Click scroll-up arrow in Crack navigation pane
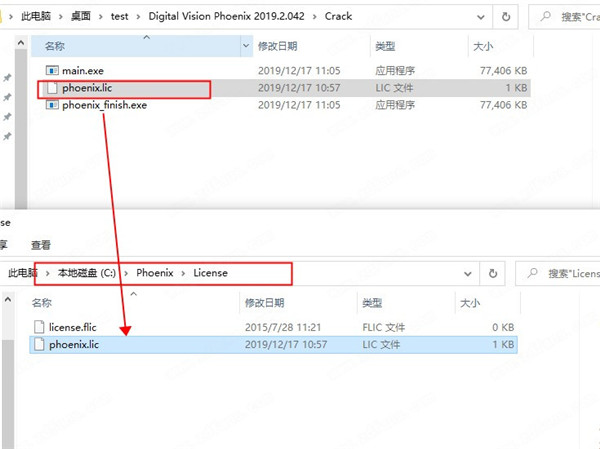The width and height of the screenshot is (600, 449). coord(21,42)
